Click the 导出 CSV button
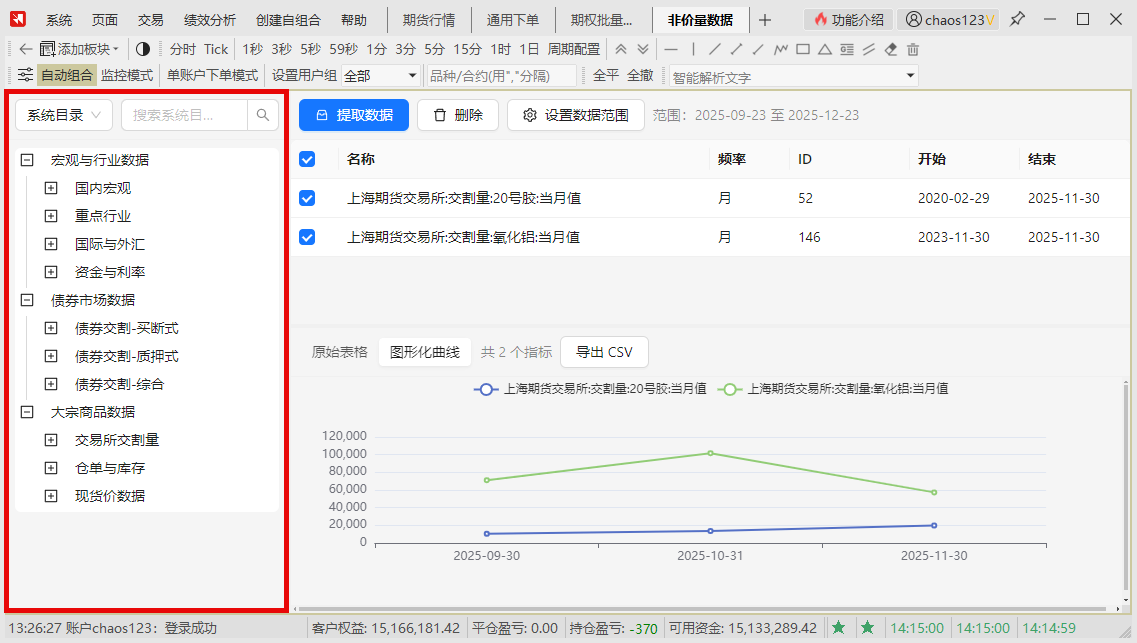 coord(604,352)
